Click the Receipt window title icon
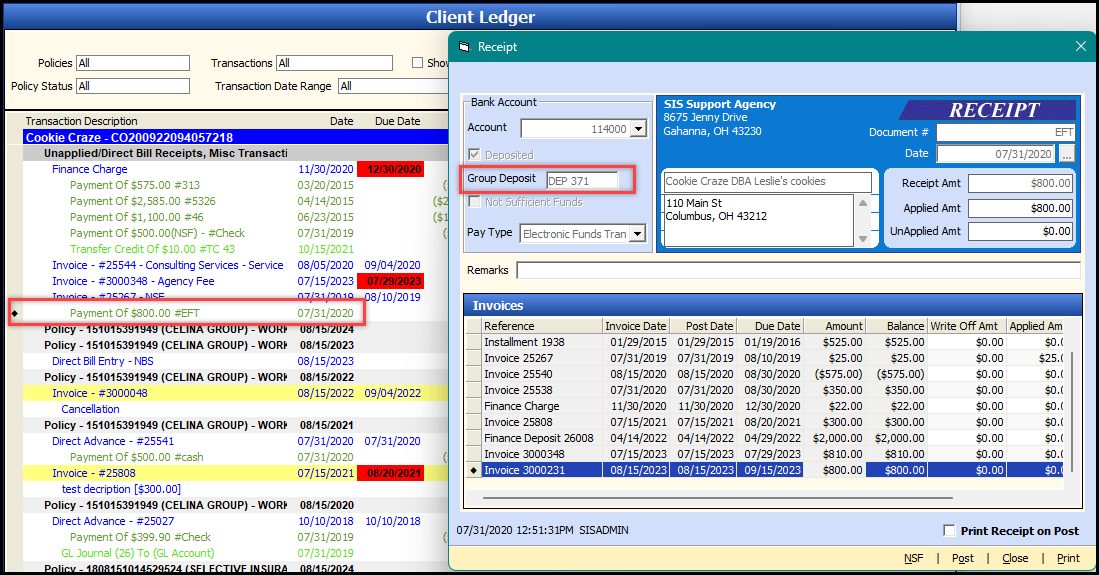The image size is (1099, 575). [464, 47]
